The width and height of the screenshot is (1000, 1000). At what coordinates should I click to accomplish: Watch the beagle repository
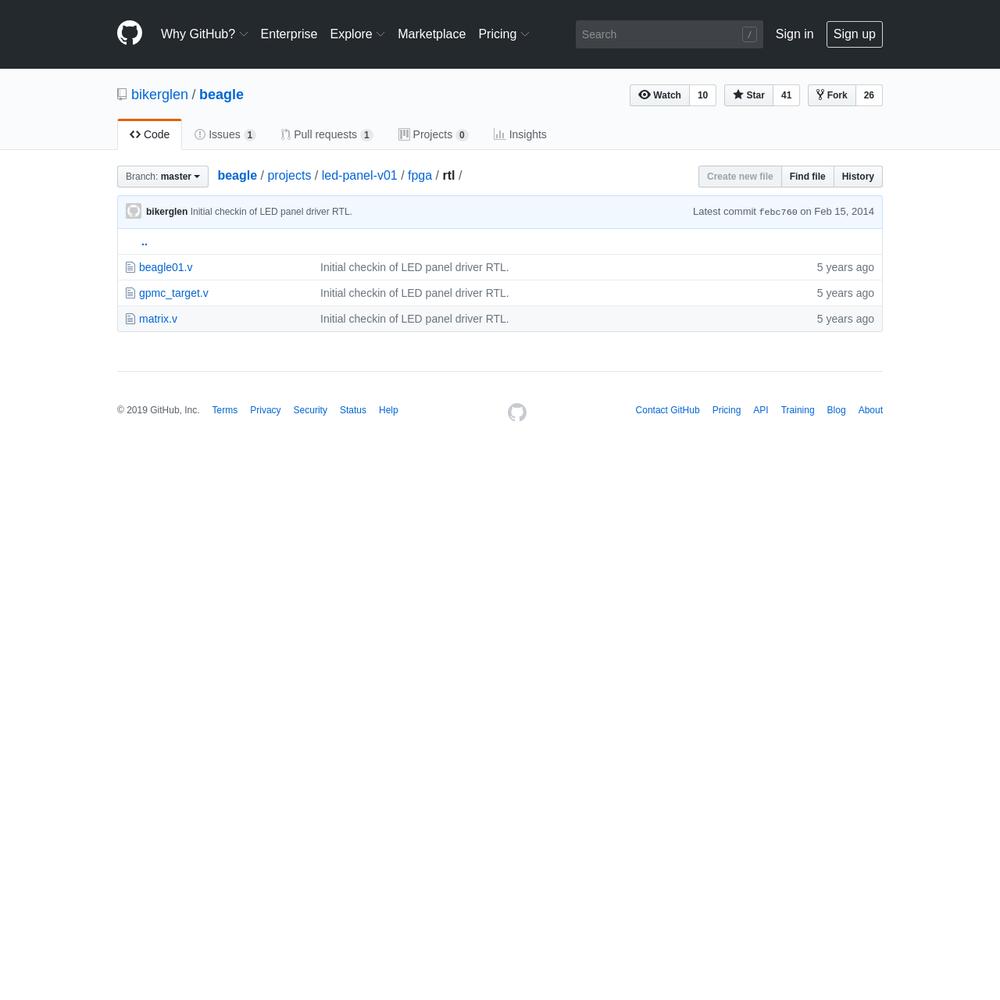tap(660, 95)
